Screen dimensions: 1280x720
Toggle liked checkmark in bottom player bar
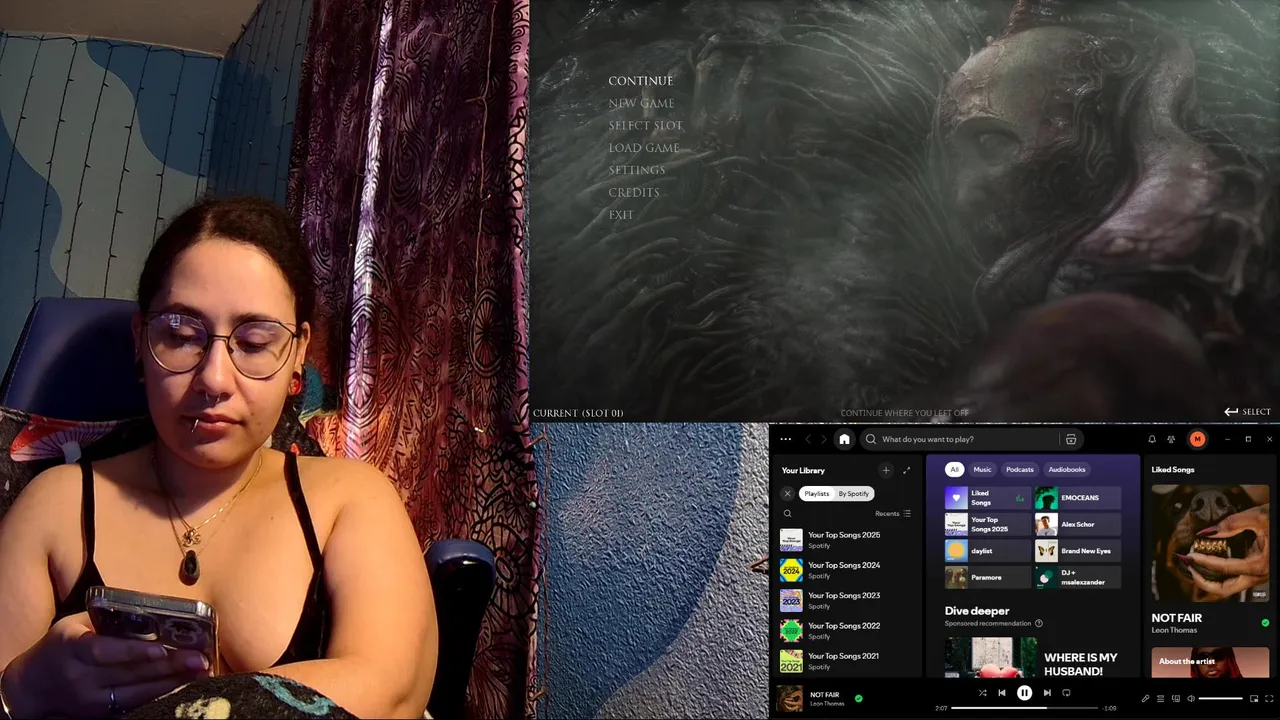click(858, 698)
